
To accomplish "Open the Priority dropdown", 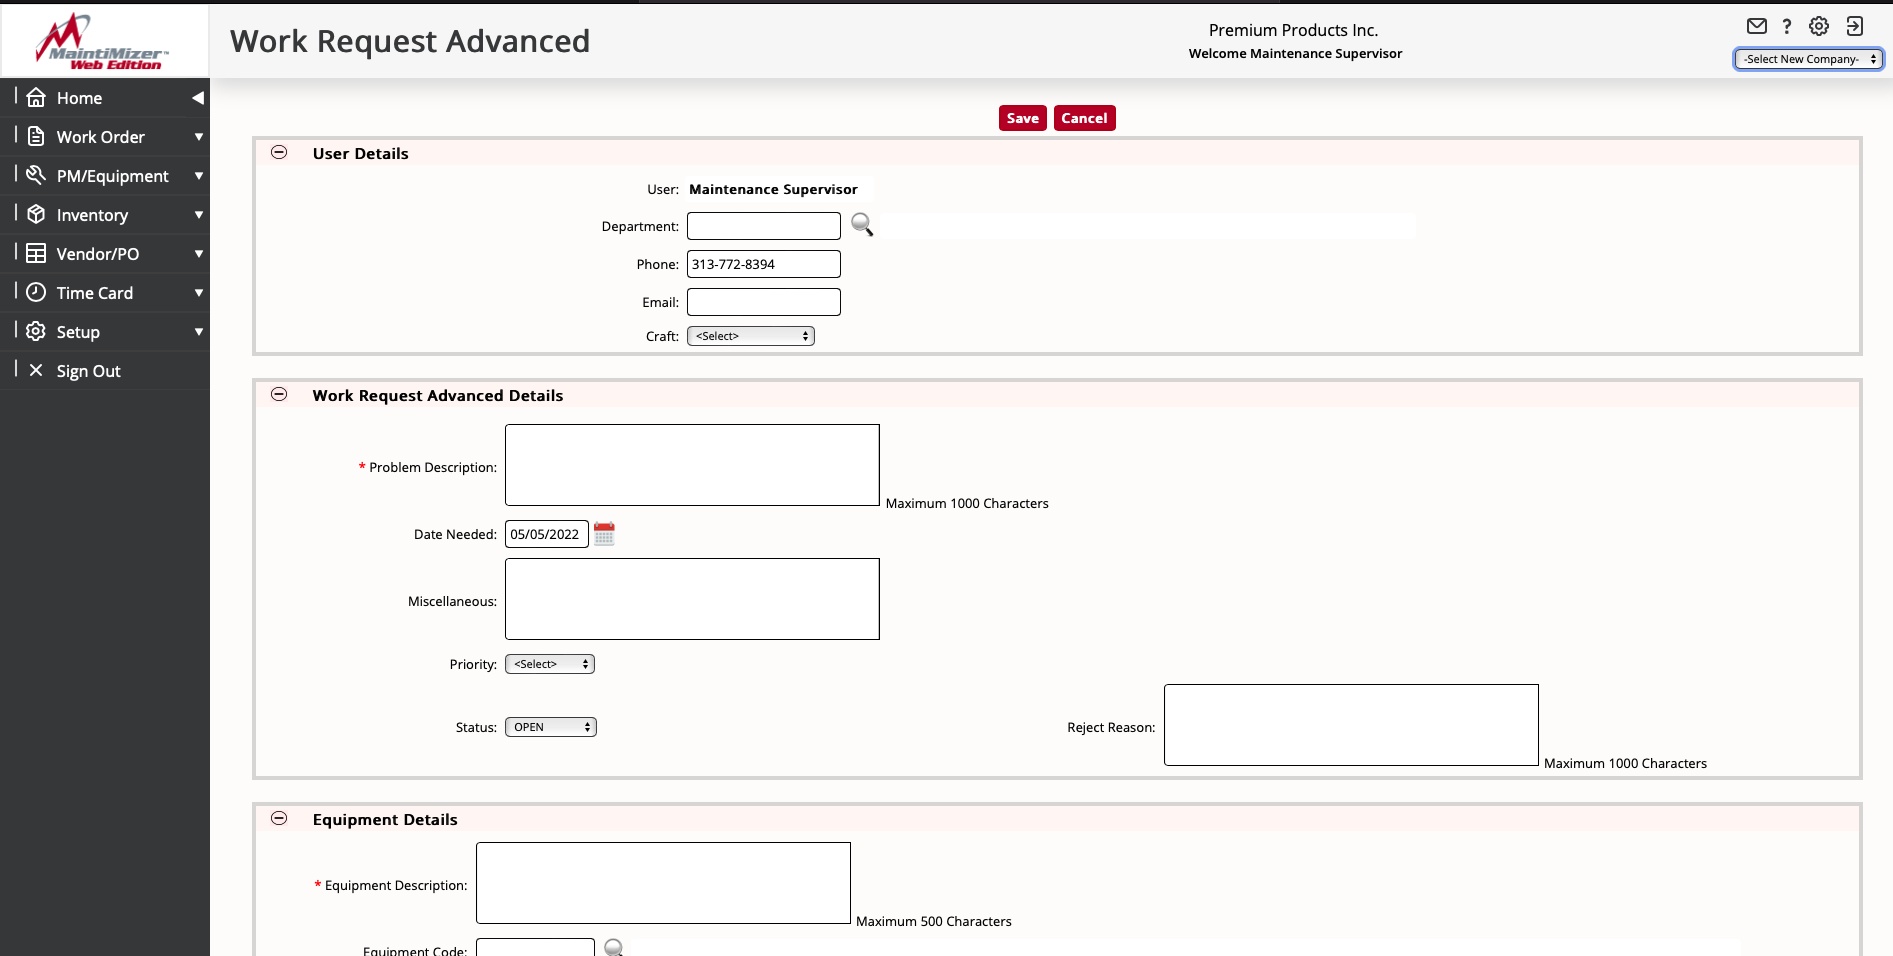I will click(x=549, y=663).
